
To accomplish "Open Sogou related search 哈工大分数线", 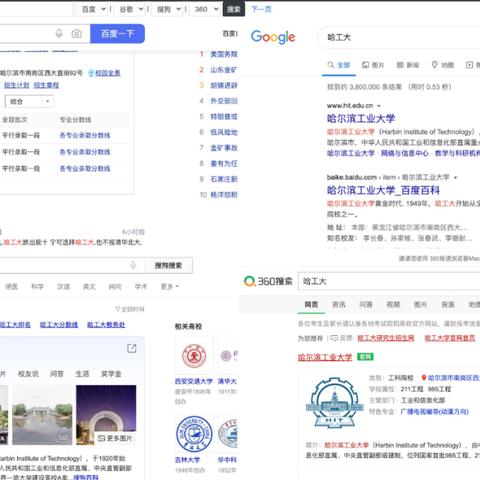I will coord(59,325).
